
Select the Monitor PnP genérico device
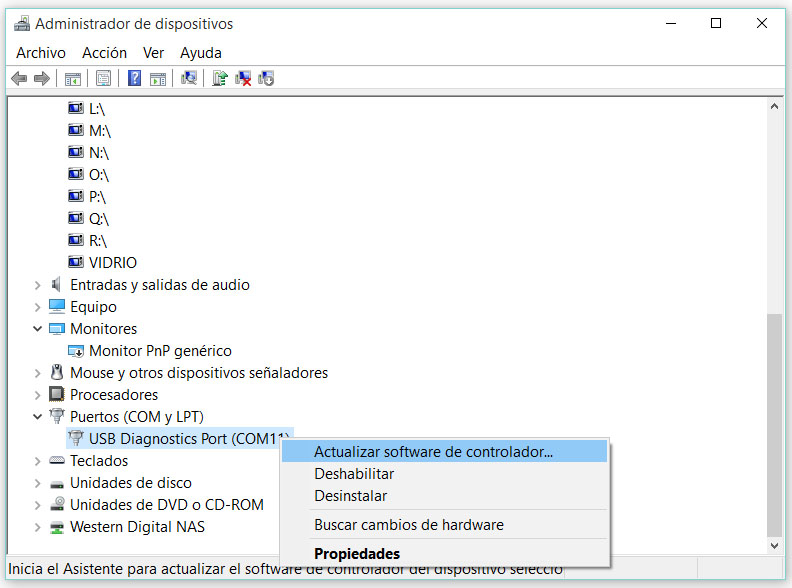click(x=160, y=351)
